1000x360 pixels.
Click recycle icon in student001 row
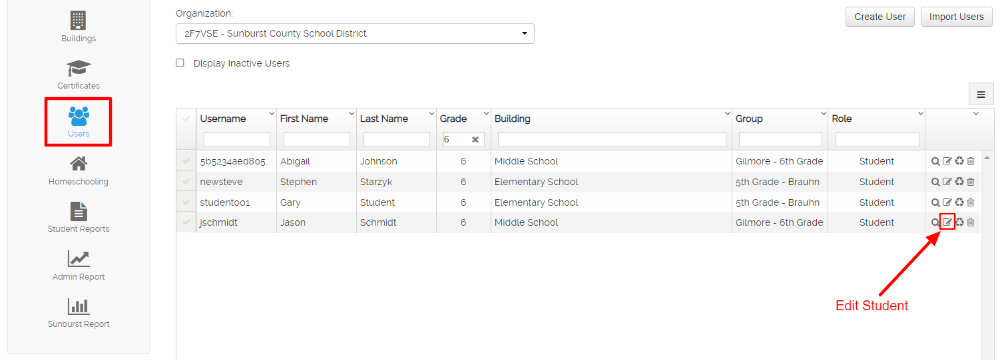(959, 202)
